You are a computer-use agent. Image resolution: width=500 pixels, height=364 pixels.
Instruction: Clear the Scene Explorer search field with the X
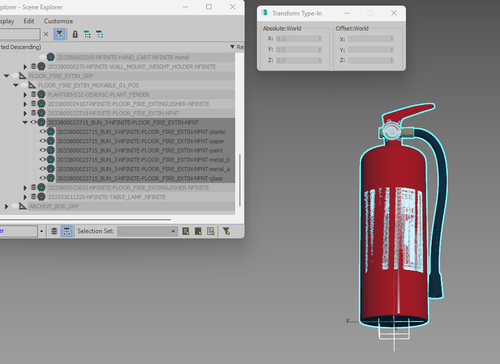click(46, 34)
